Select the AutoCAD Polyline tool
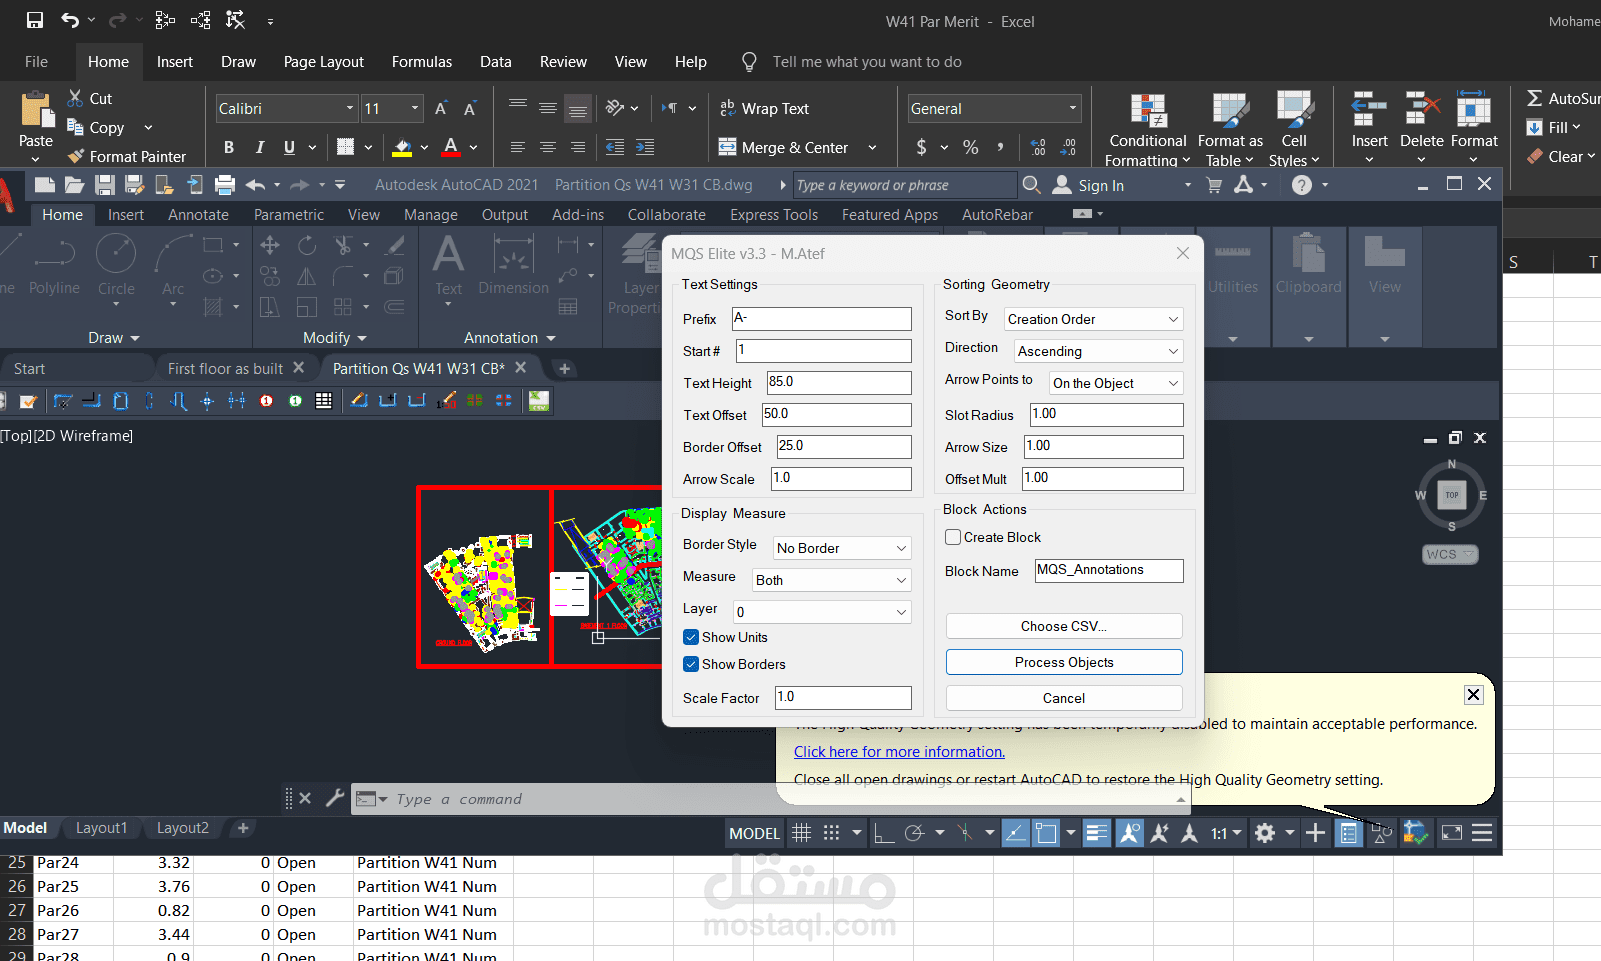Viewport: 1601px width, 961px height. pos(54,265)
